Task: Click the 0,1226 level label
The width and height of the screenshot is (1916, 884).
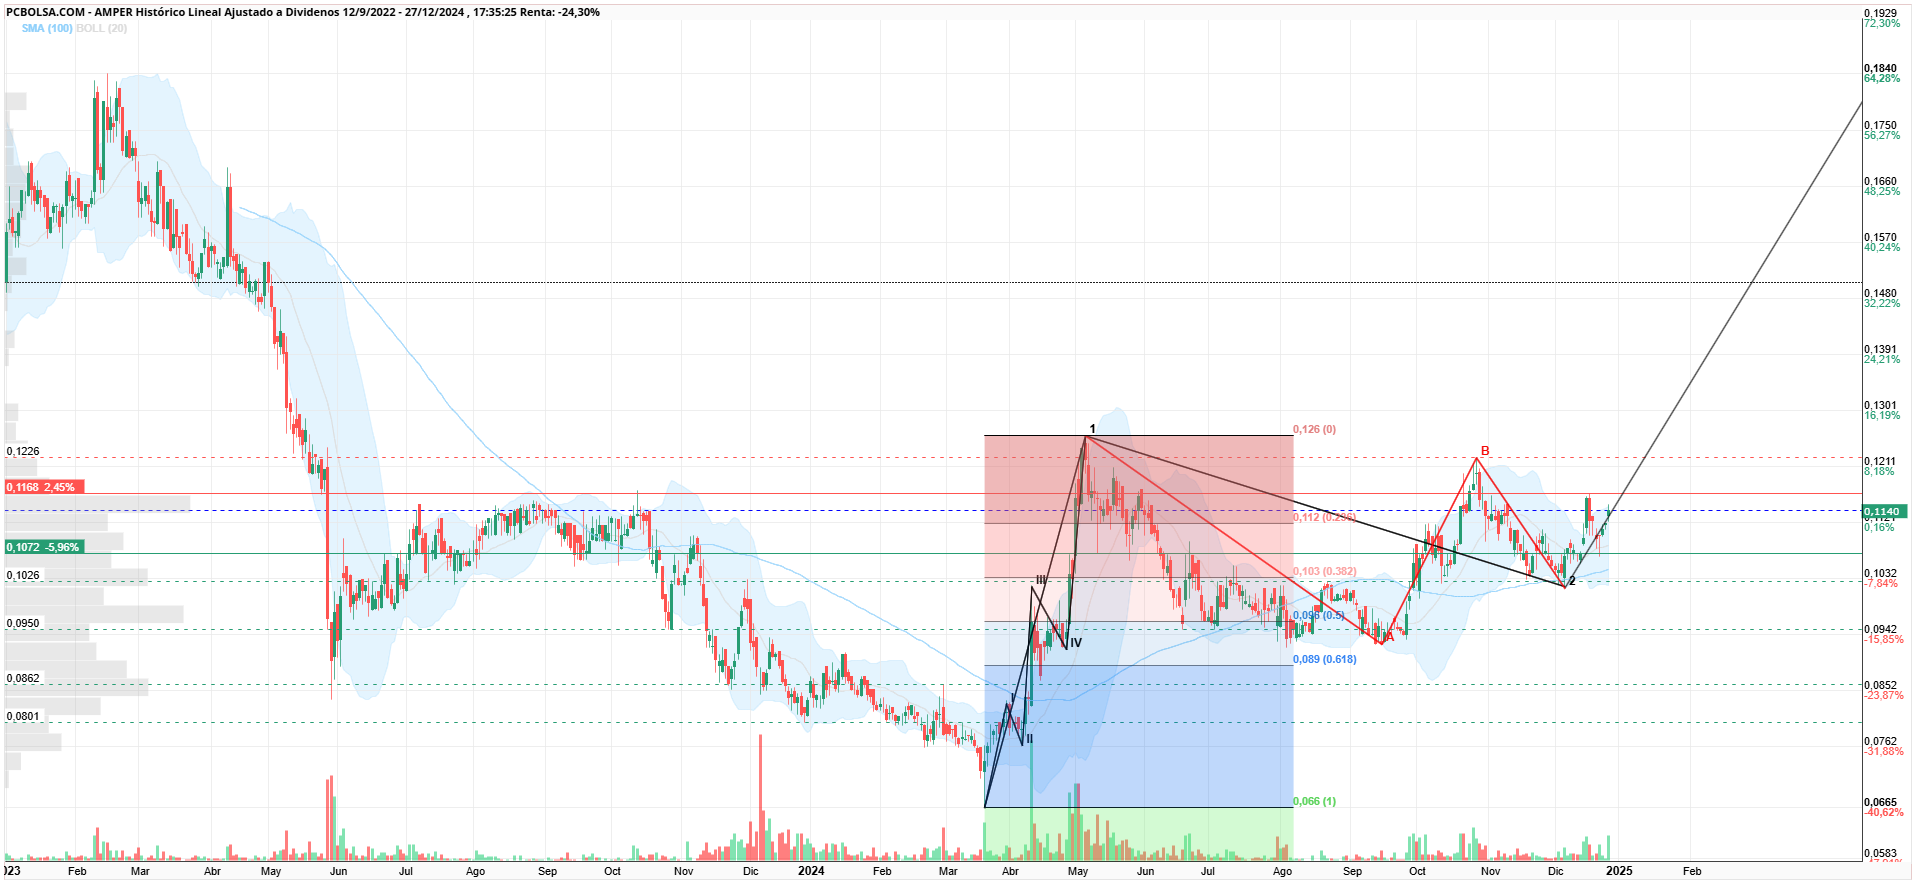Action: [x=23, y=451]
